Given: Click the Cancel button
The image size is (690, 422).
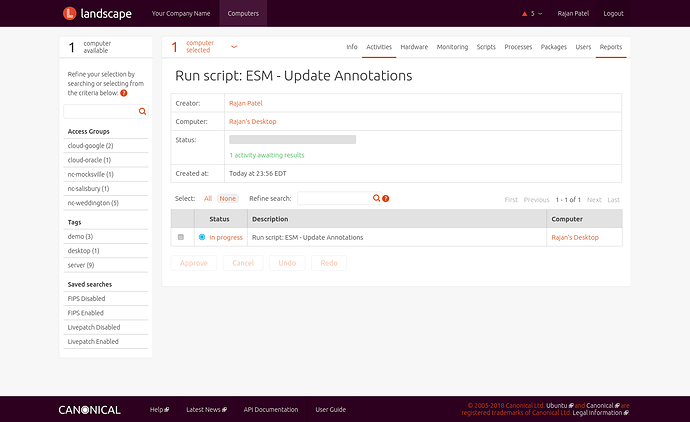Looking at the screenshot, I should pyautogui.click(x=243, y=263).
